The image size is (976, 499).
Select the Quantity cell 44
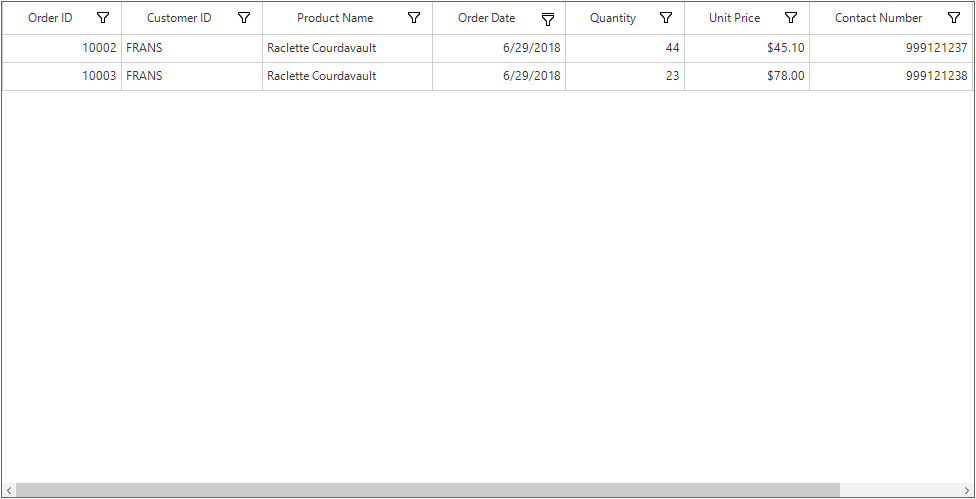click(x=626, y=48)
